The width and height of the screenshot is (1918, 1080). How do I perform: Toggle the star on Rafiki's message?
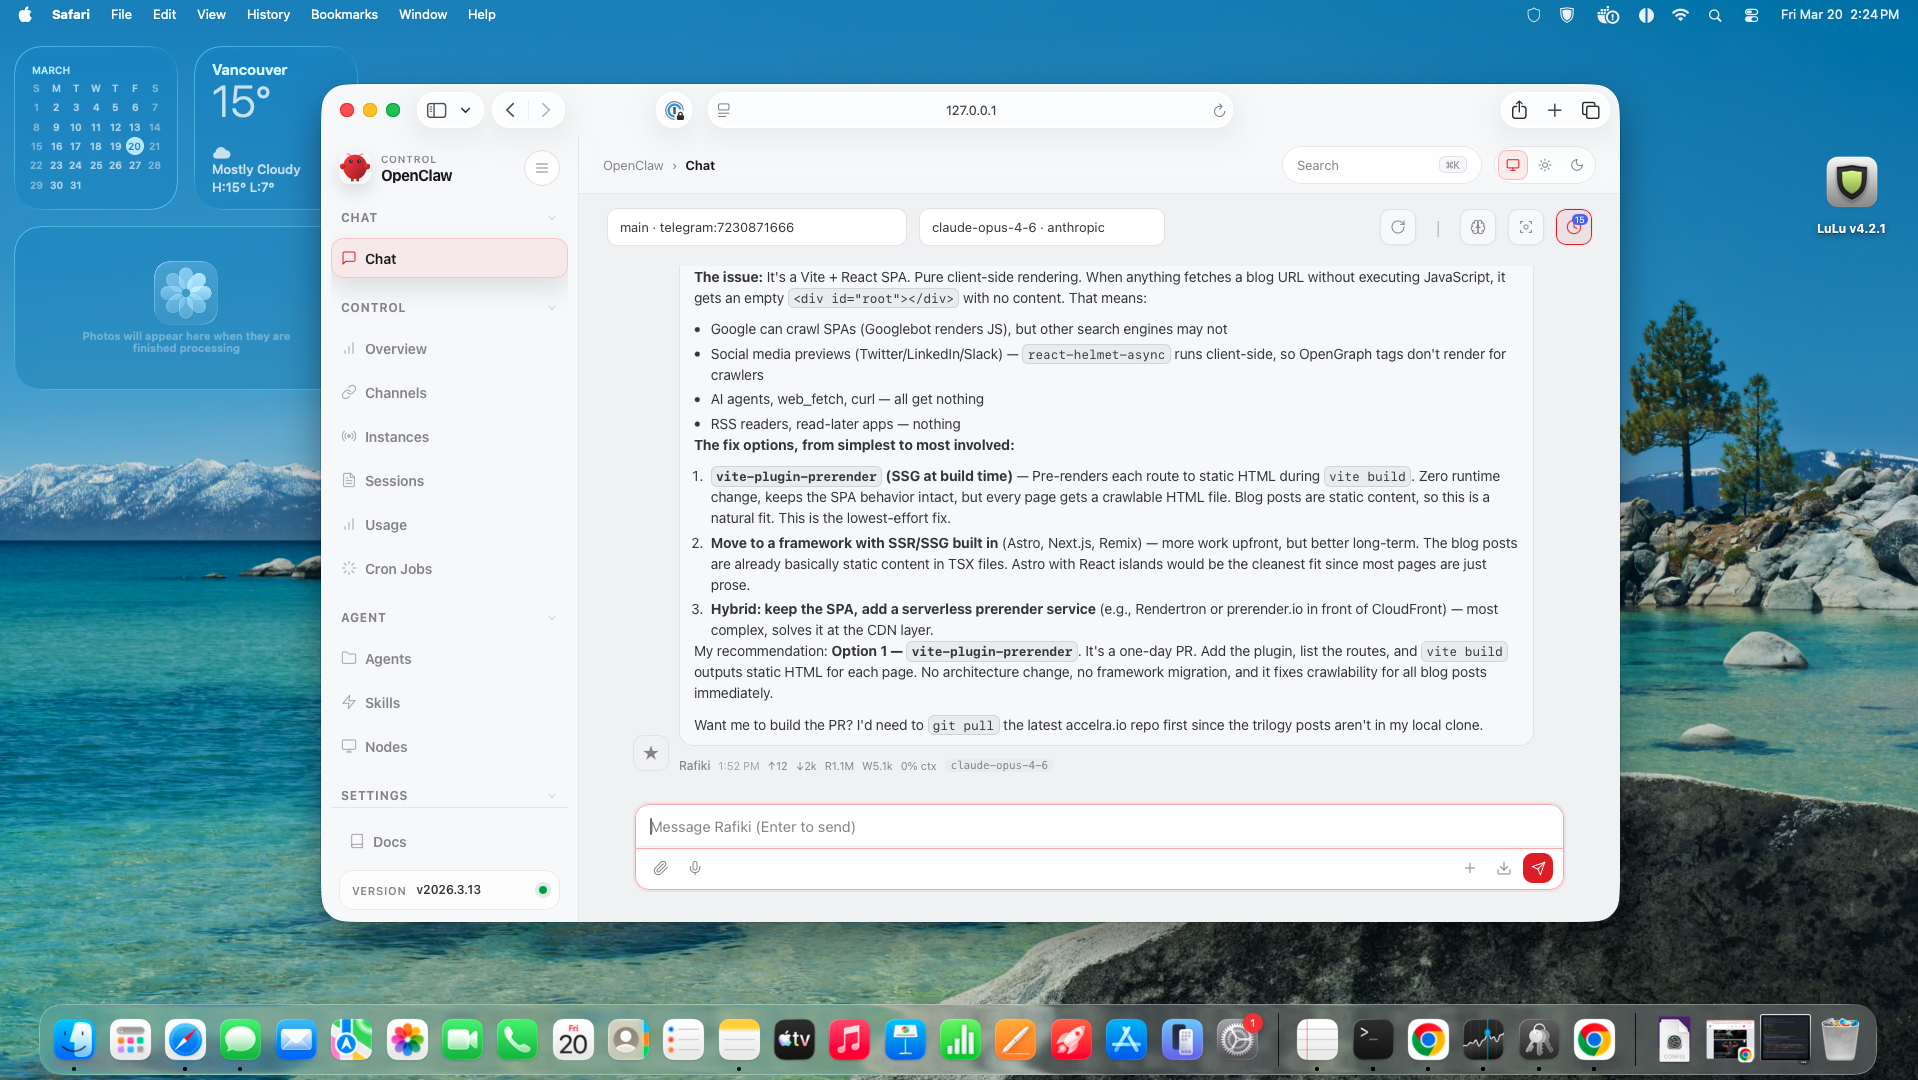tap(650, 753)
